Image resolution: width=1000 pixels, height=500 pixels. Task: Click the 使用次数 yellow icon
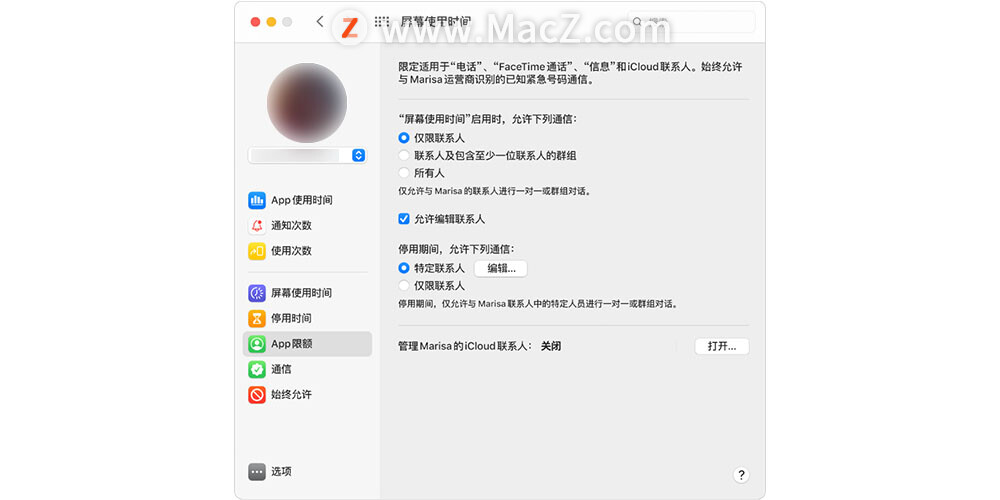point(256,251)
